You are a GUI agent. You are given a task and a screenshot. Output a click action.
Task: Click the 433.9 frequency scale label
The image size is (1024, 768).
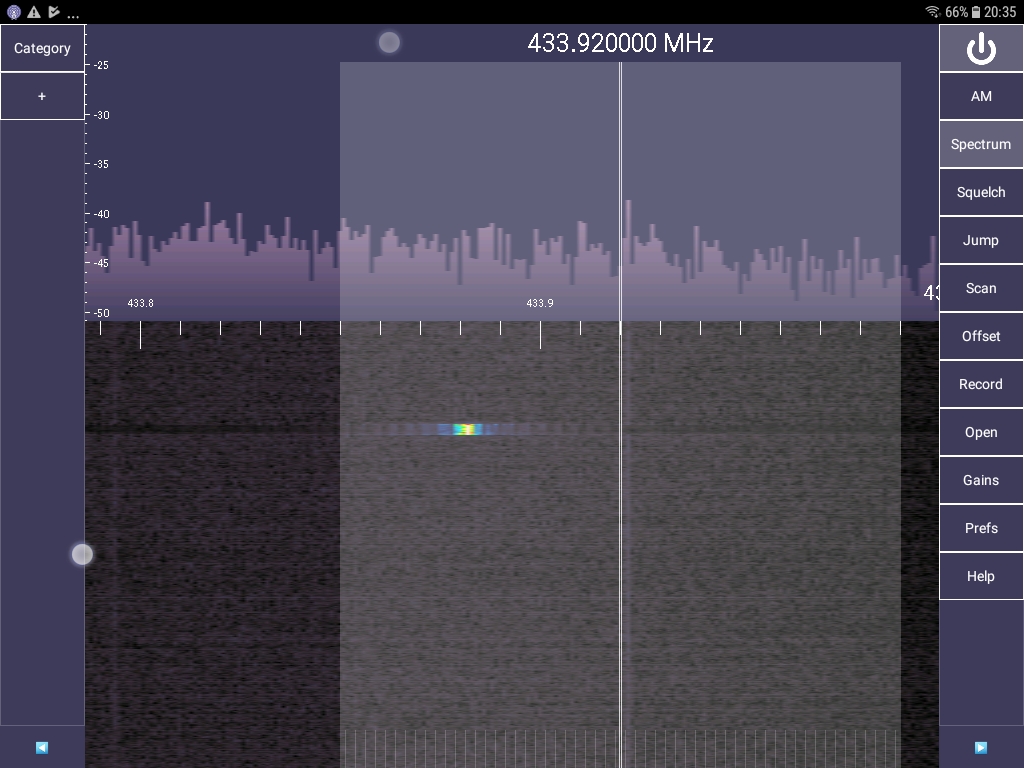539,303
